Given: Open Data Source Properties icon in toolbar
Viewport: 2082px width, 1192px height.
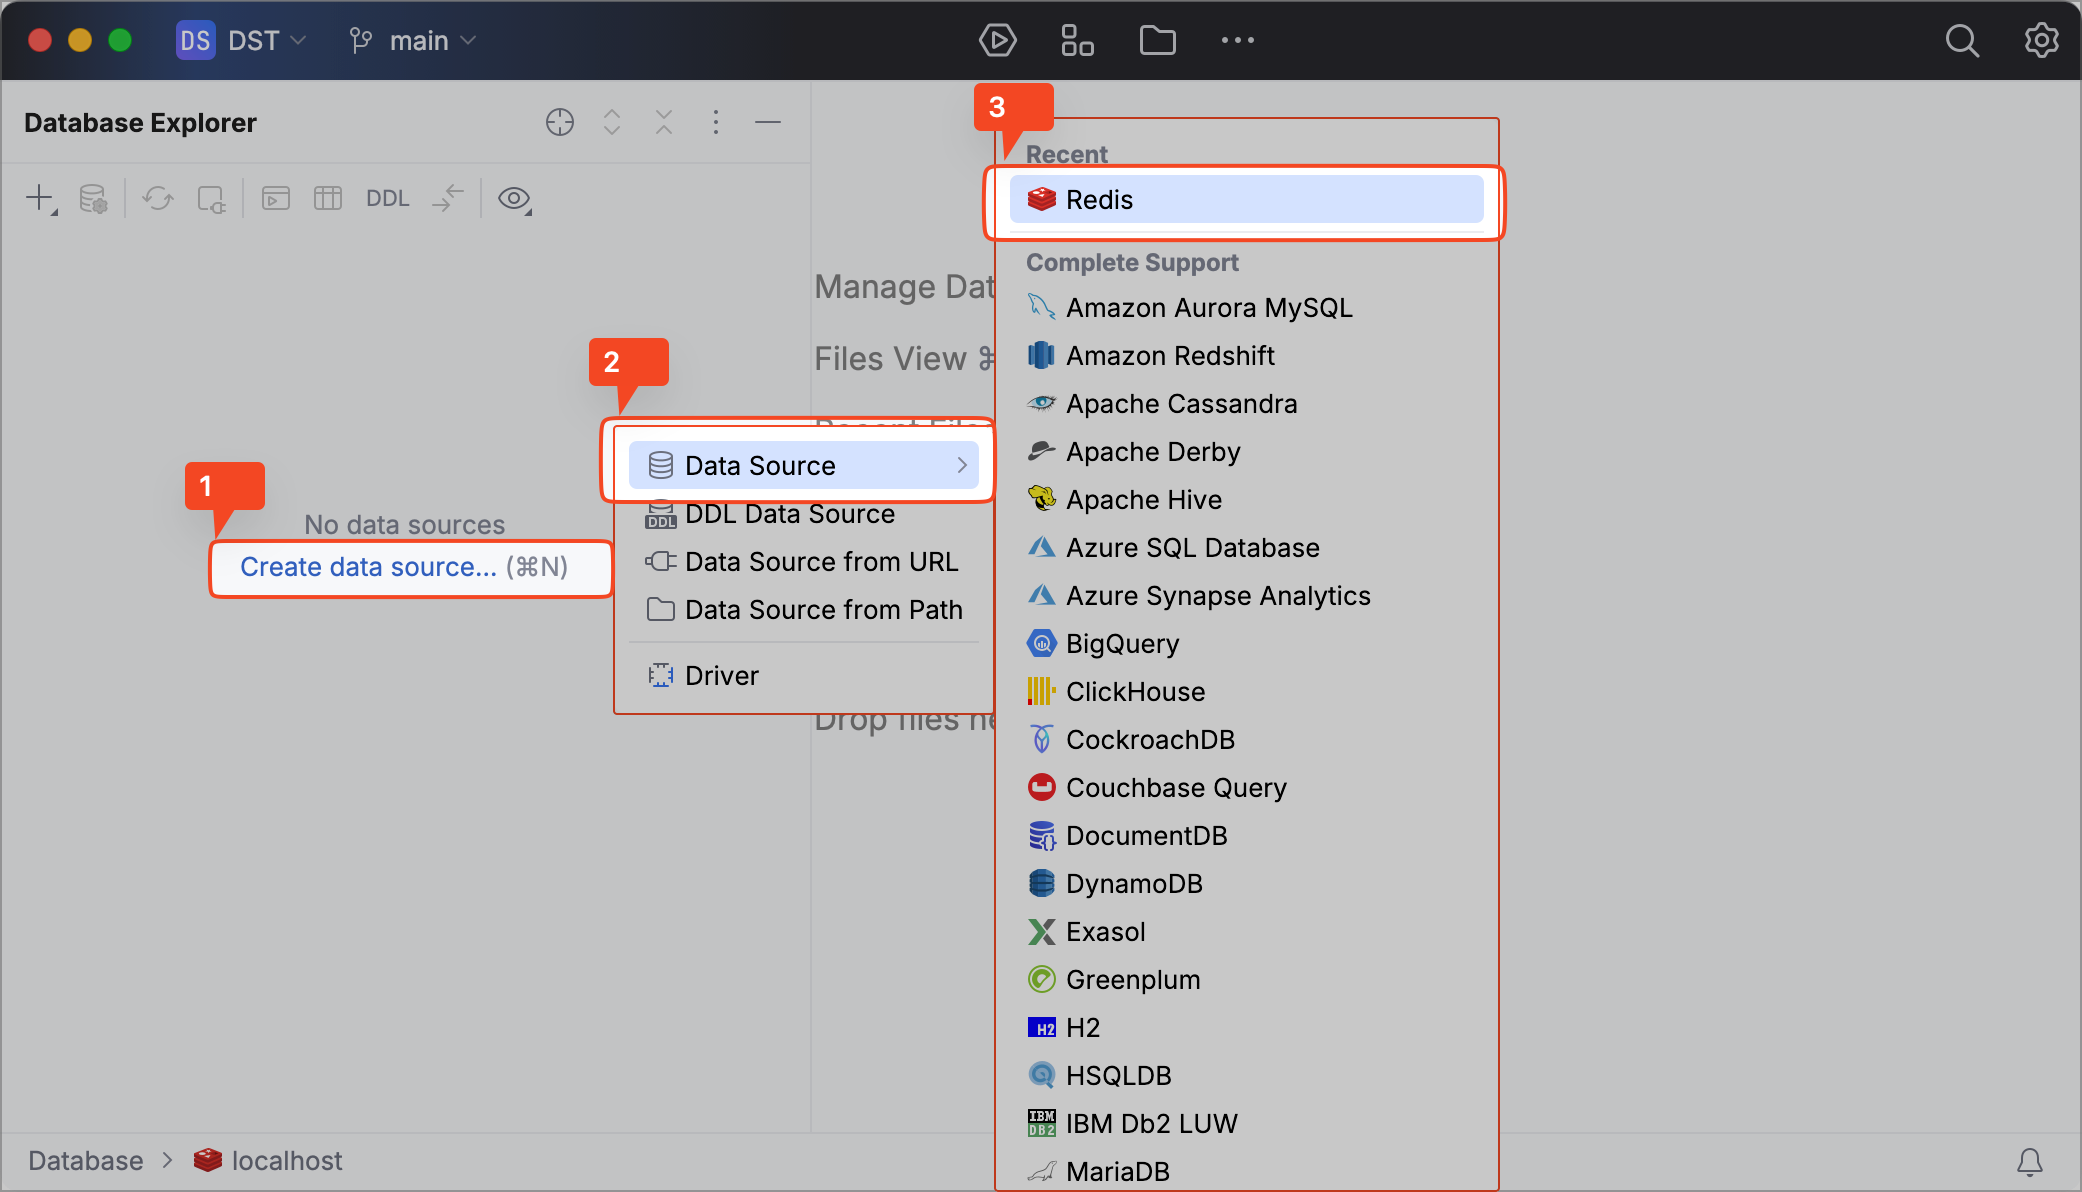Looking at the screenshot, I should point(93,198).
